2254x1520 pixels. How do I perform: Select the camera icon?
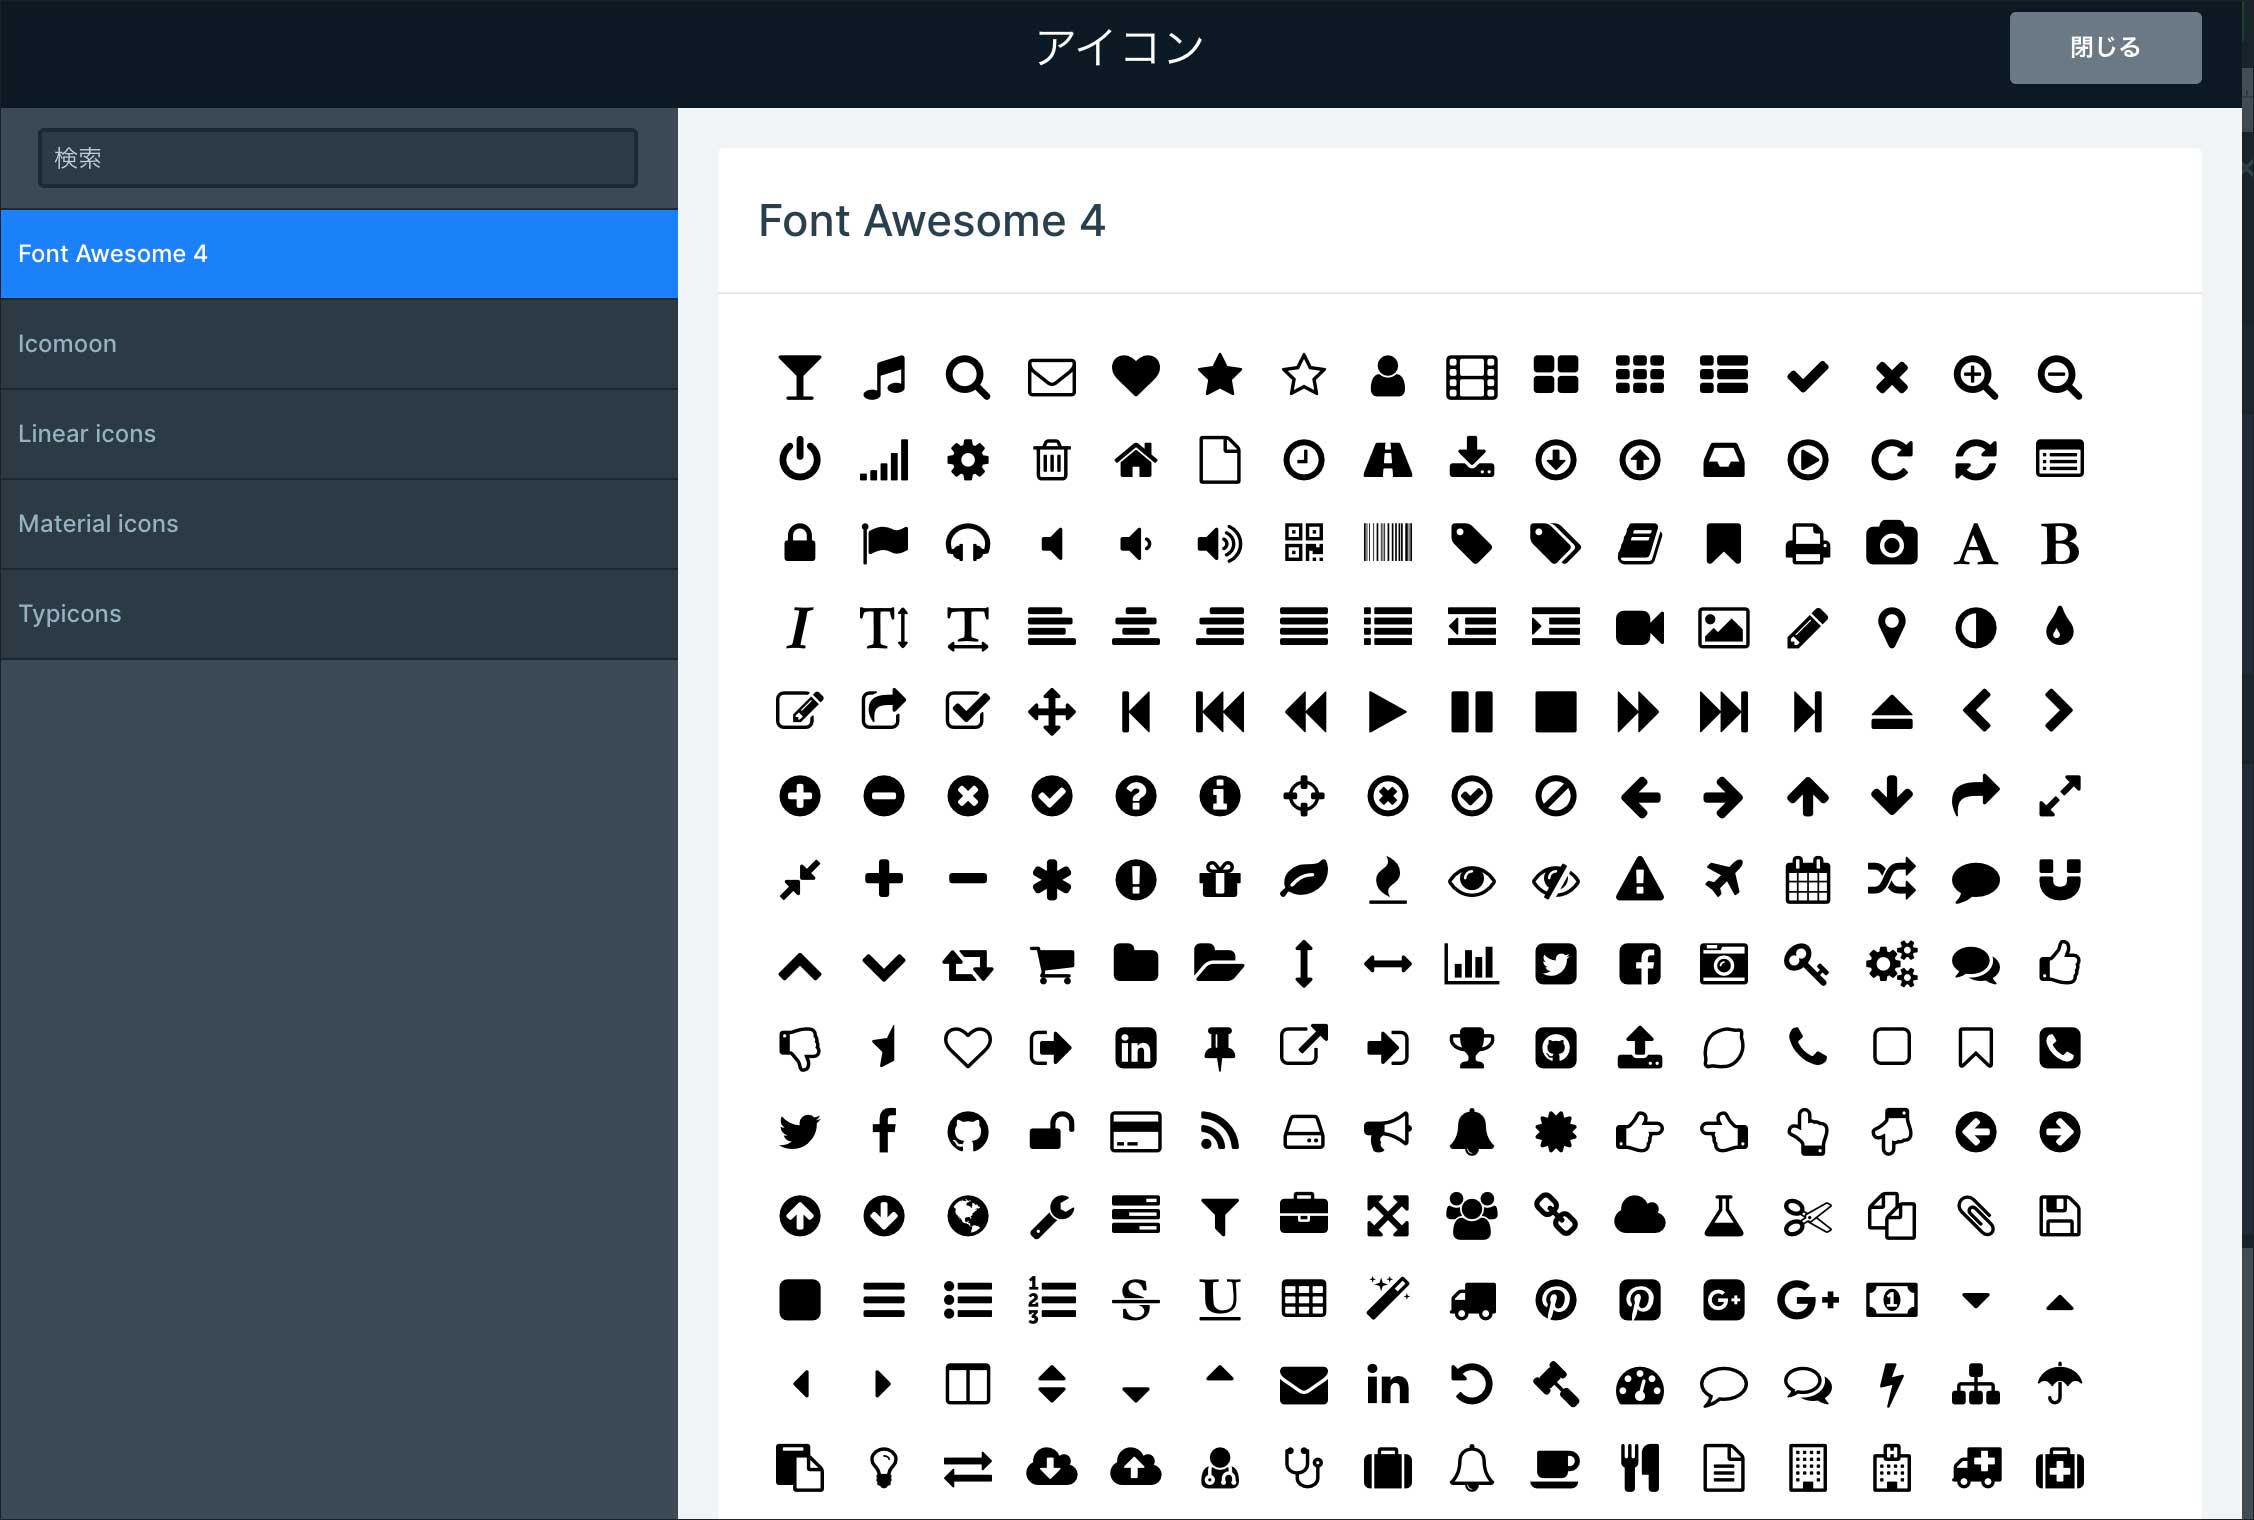tap(1891, 544)
